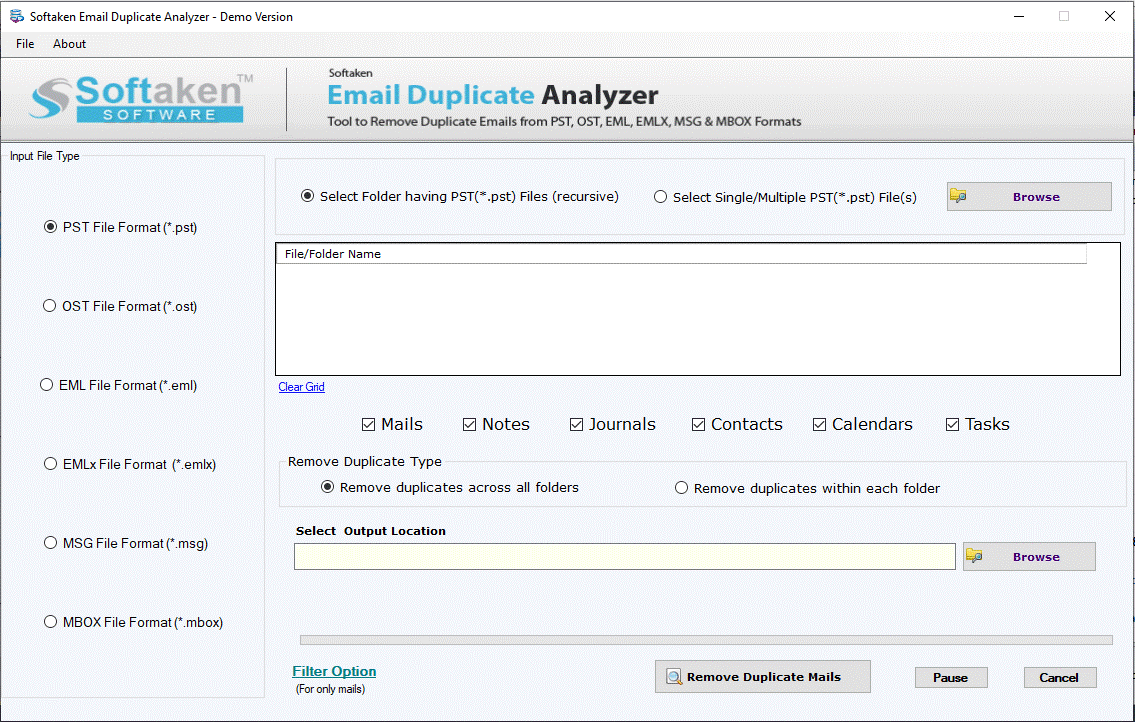This screenshot has height=722, width=1135.
Task: Click the output location input field
Action: 624,556
